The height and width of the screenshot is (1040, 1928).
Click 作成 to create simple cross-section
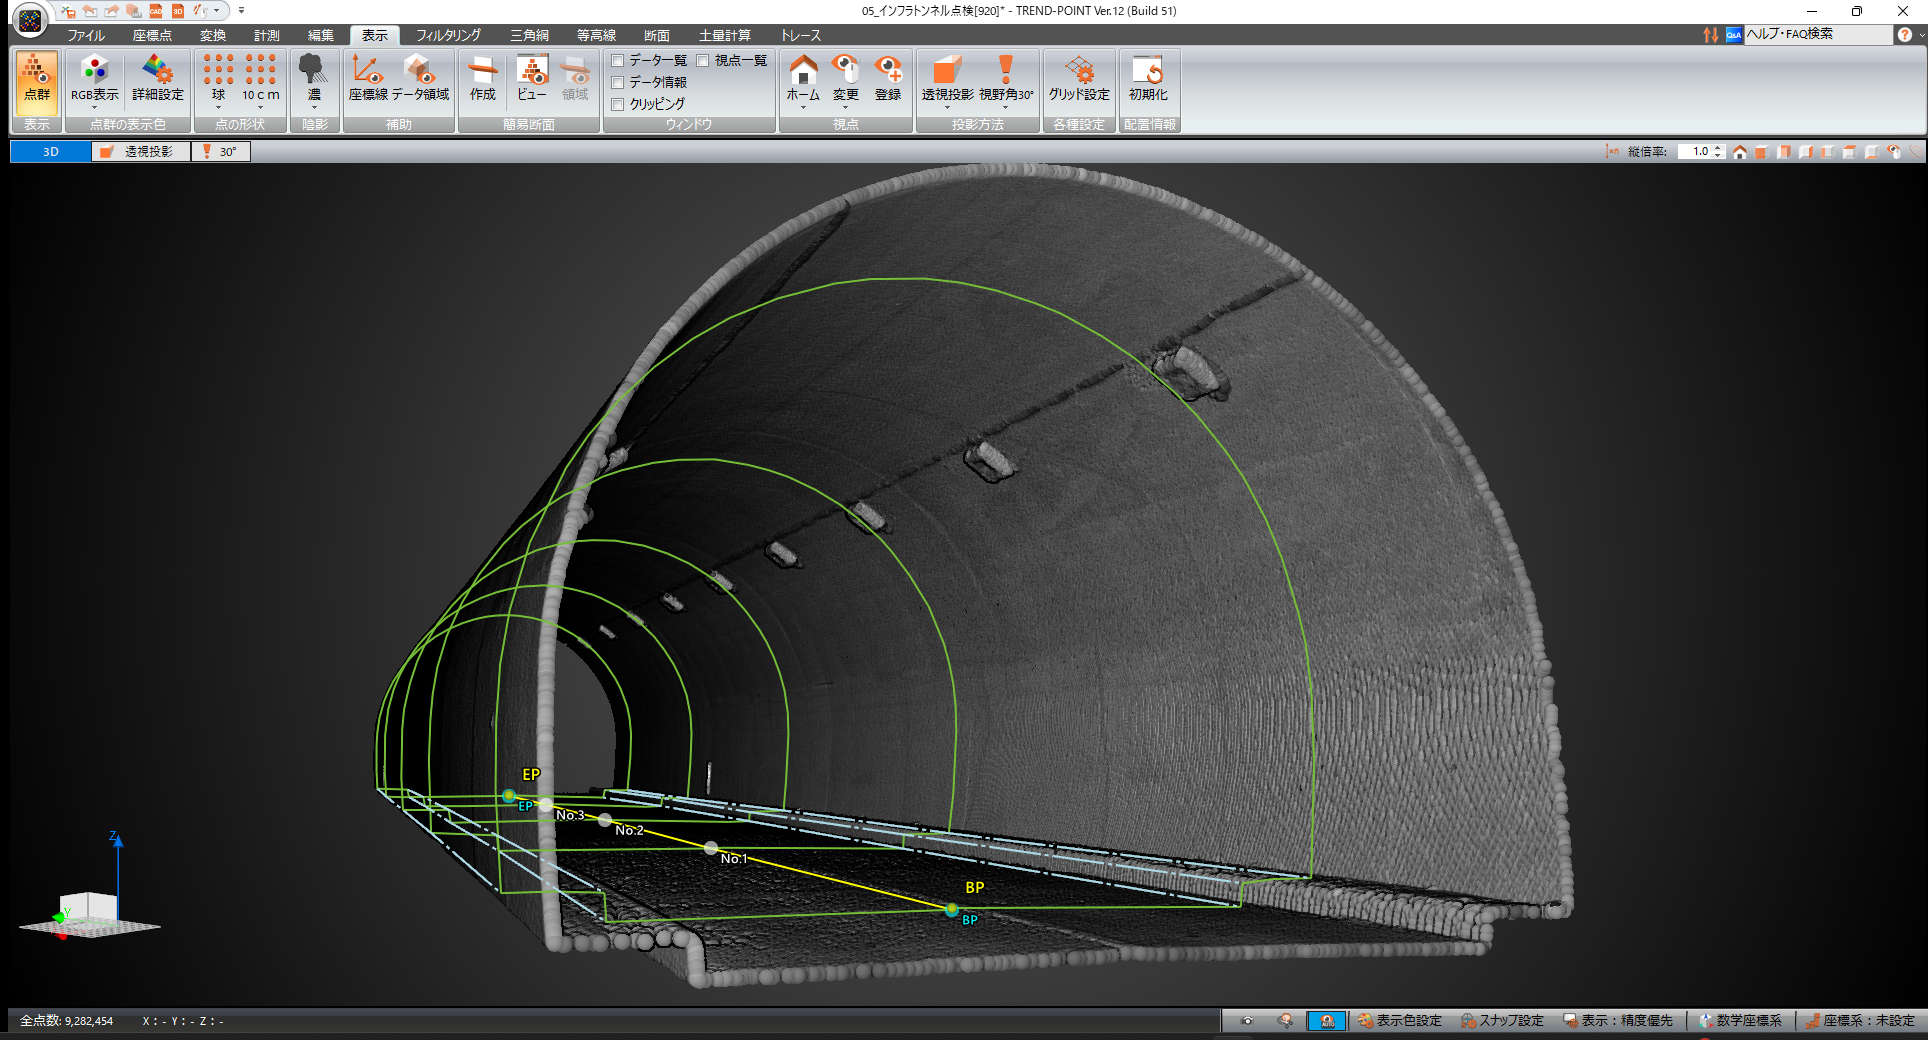482,80
